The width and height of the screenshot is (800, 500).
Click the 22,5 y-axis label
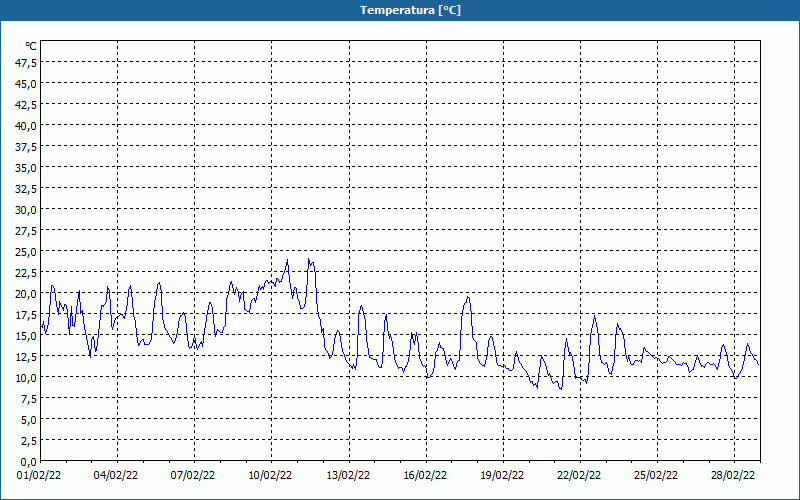(27, 273)
